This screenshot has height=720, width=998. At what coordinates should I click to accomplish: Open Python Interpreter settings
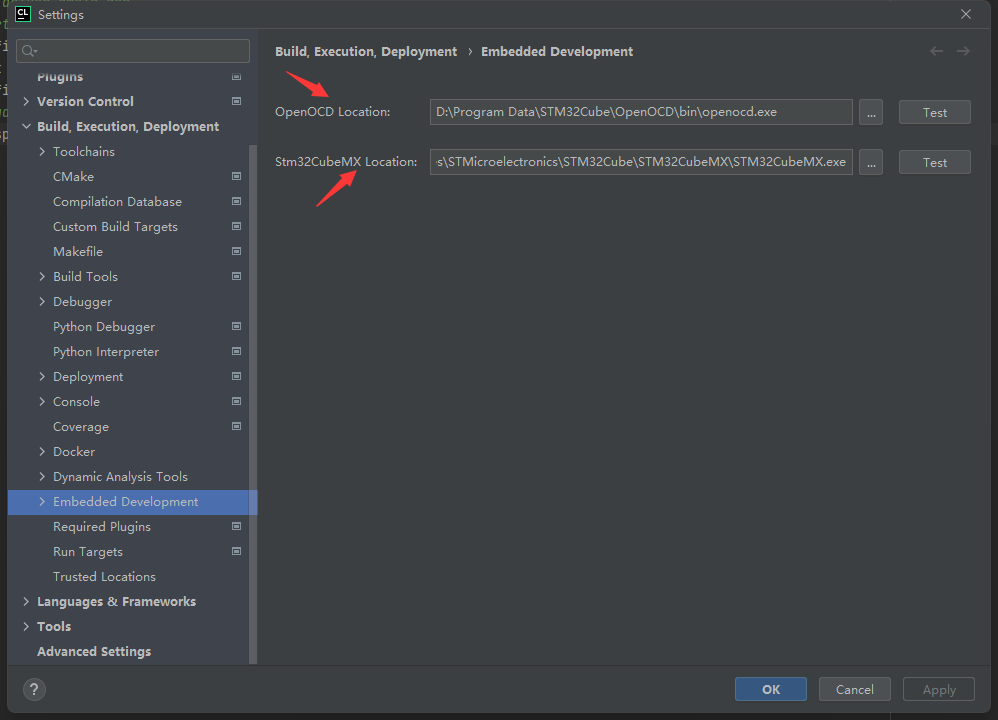106,351
